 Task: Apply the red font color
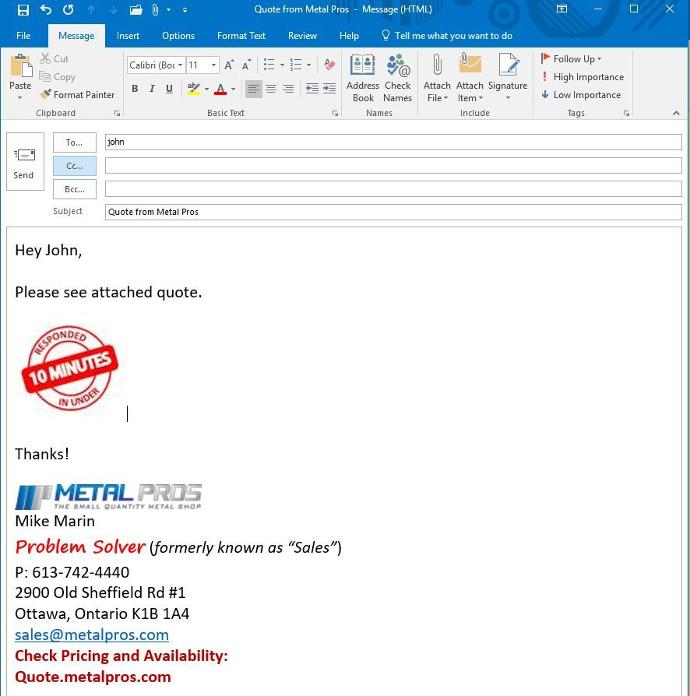[x=220, y=89]
